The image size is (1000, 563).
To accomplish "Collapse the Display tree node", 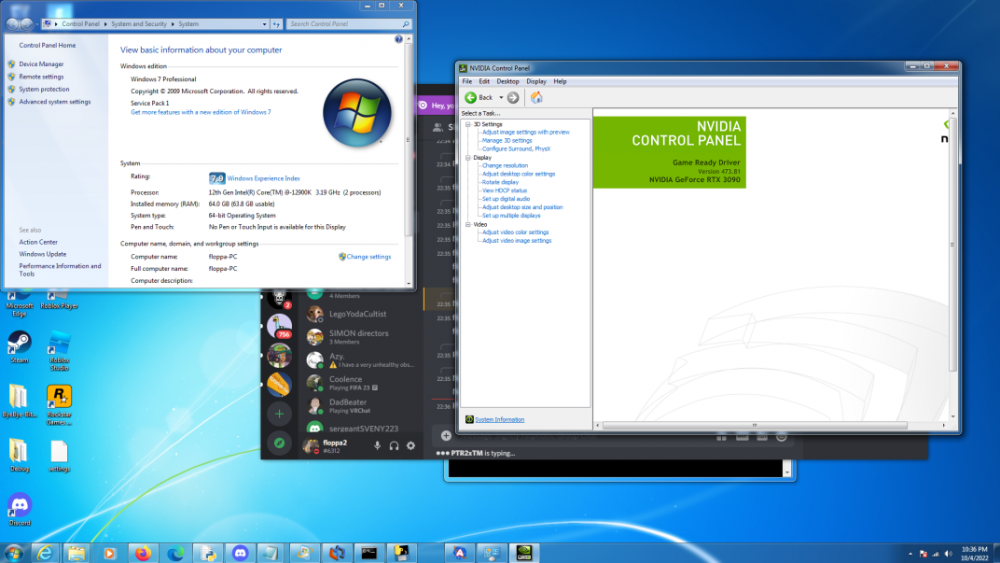I will click(x=467, y=157).
